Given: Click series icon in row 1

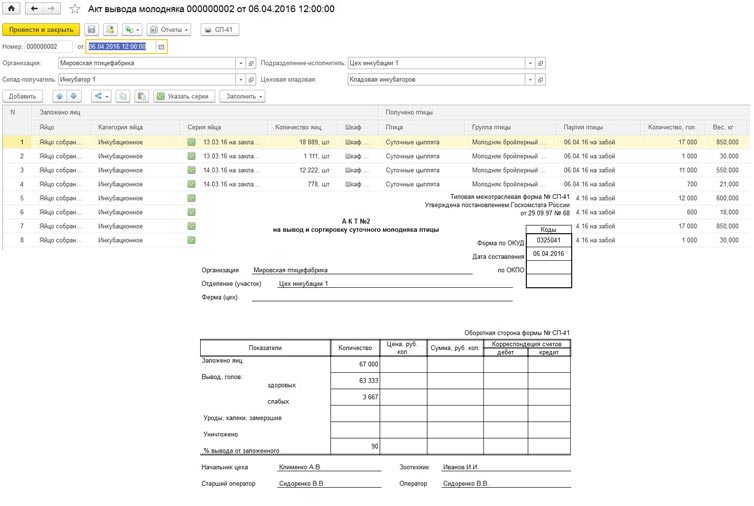Looking at the screenshot, I should 191,142.
